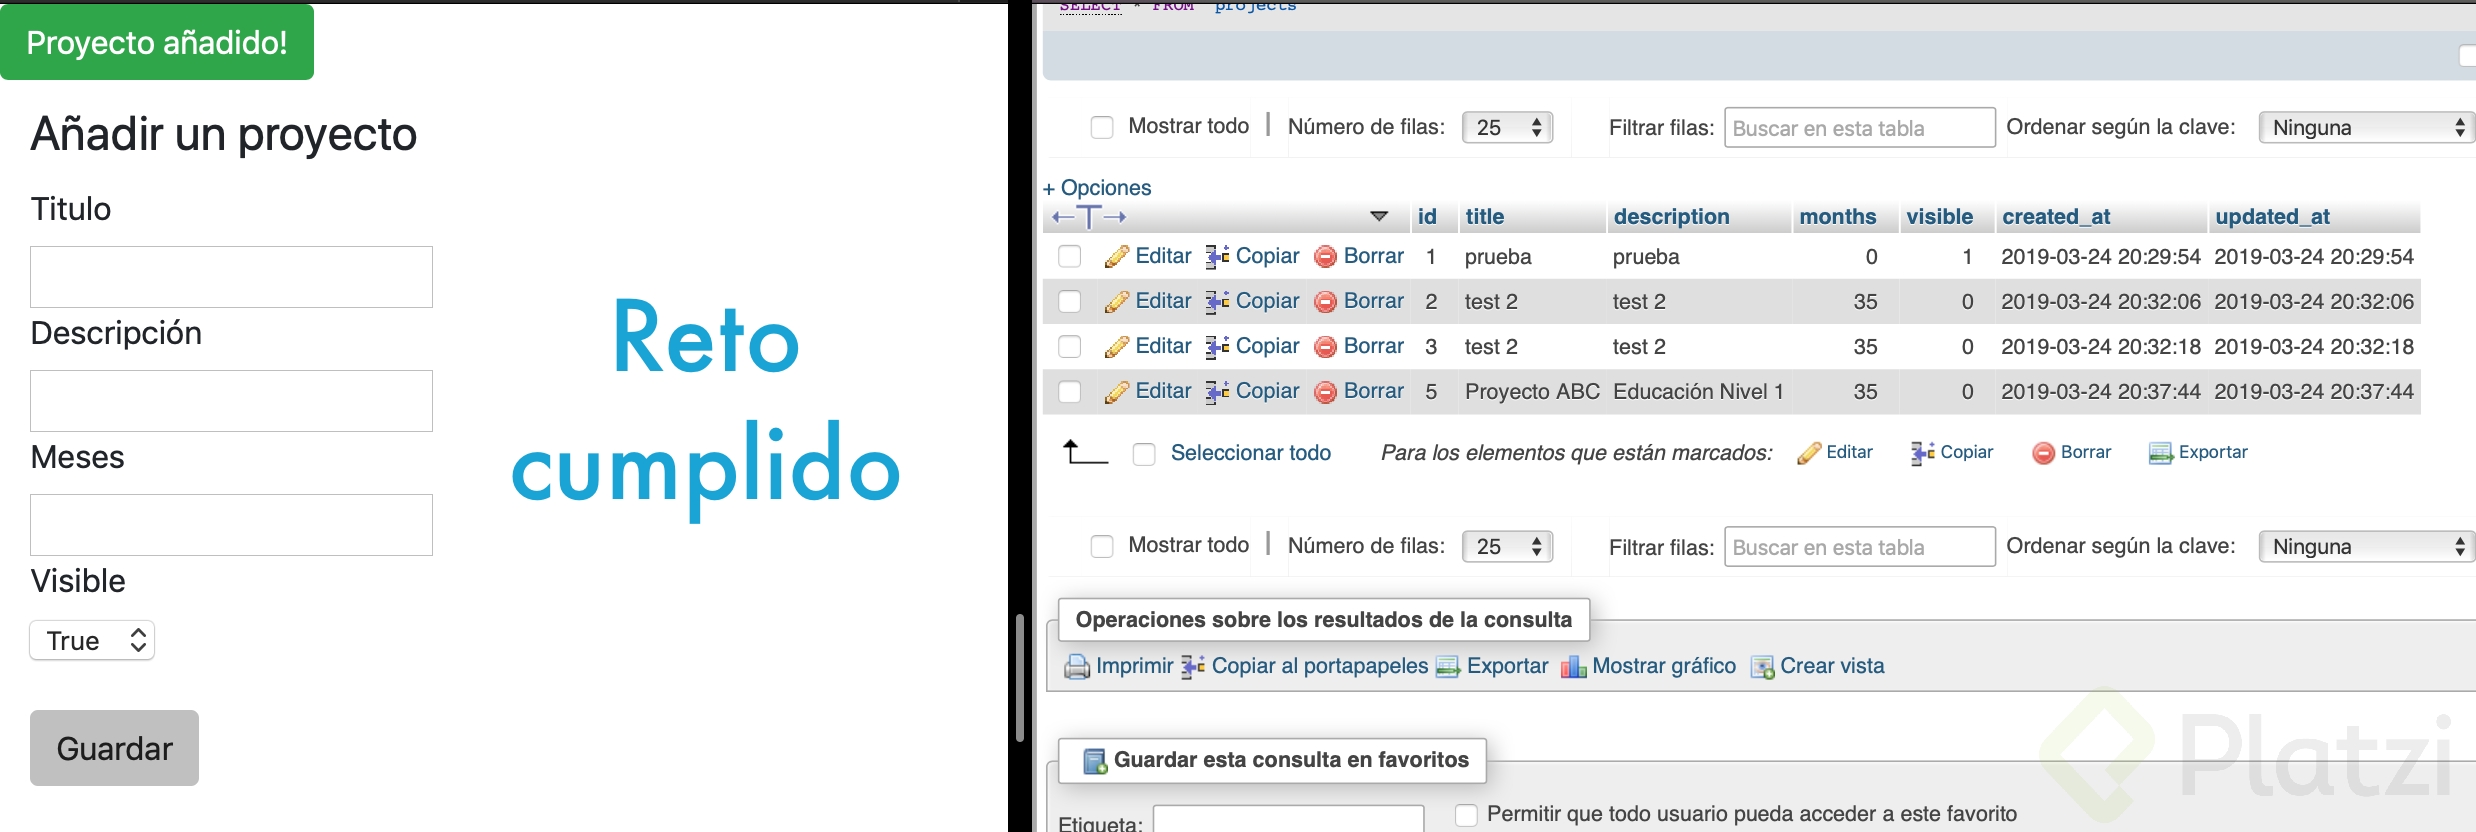The image size is (2476, 832).
Task: Click the Crear vista icon
Action: 1762,667
